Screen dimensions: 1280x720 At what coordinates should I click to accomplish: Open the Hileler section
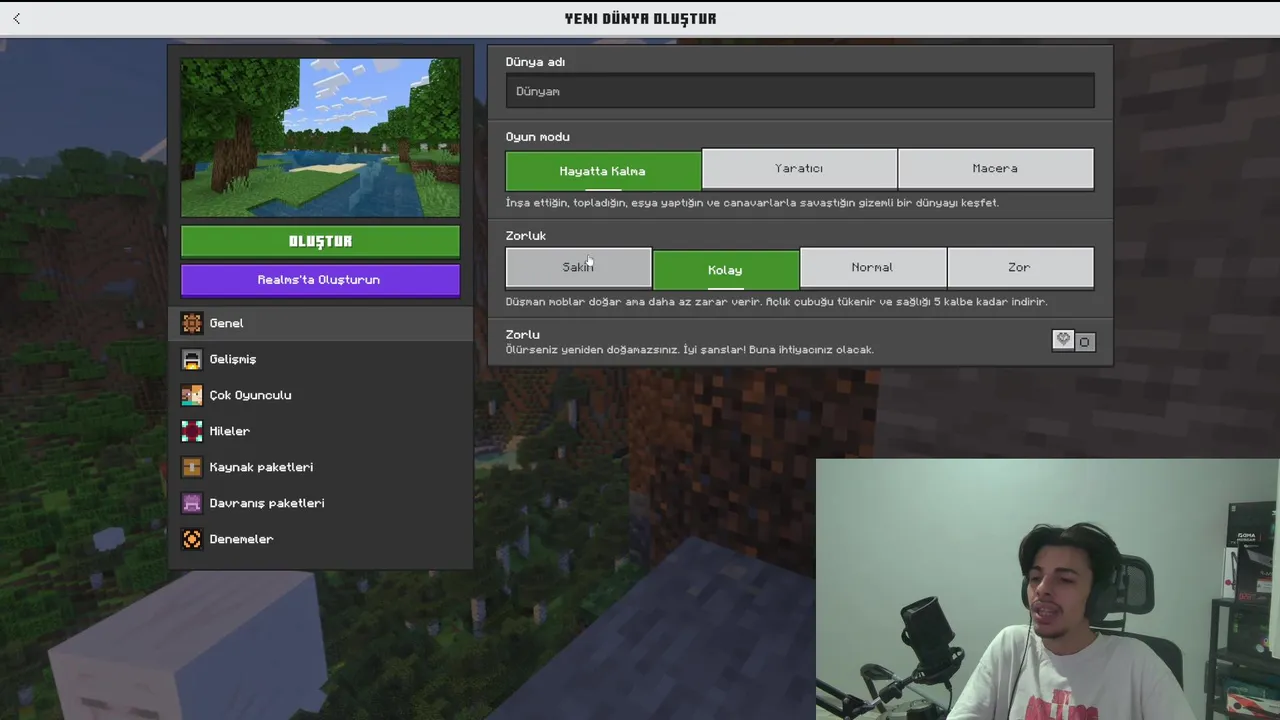[x=321, y=431]
